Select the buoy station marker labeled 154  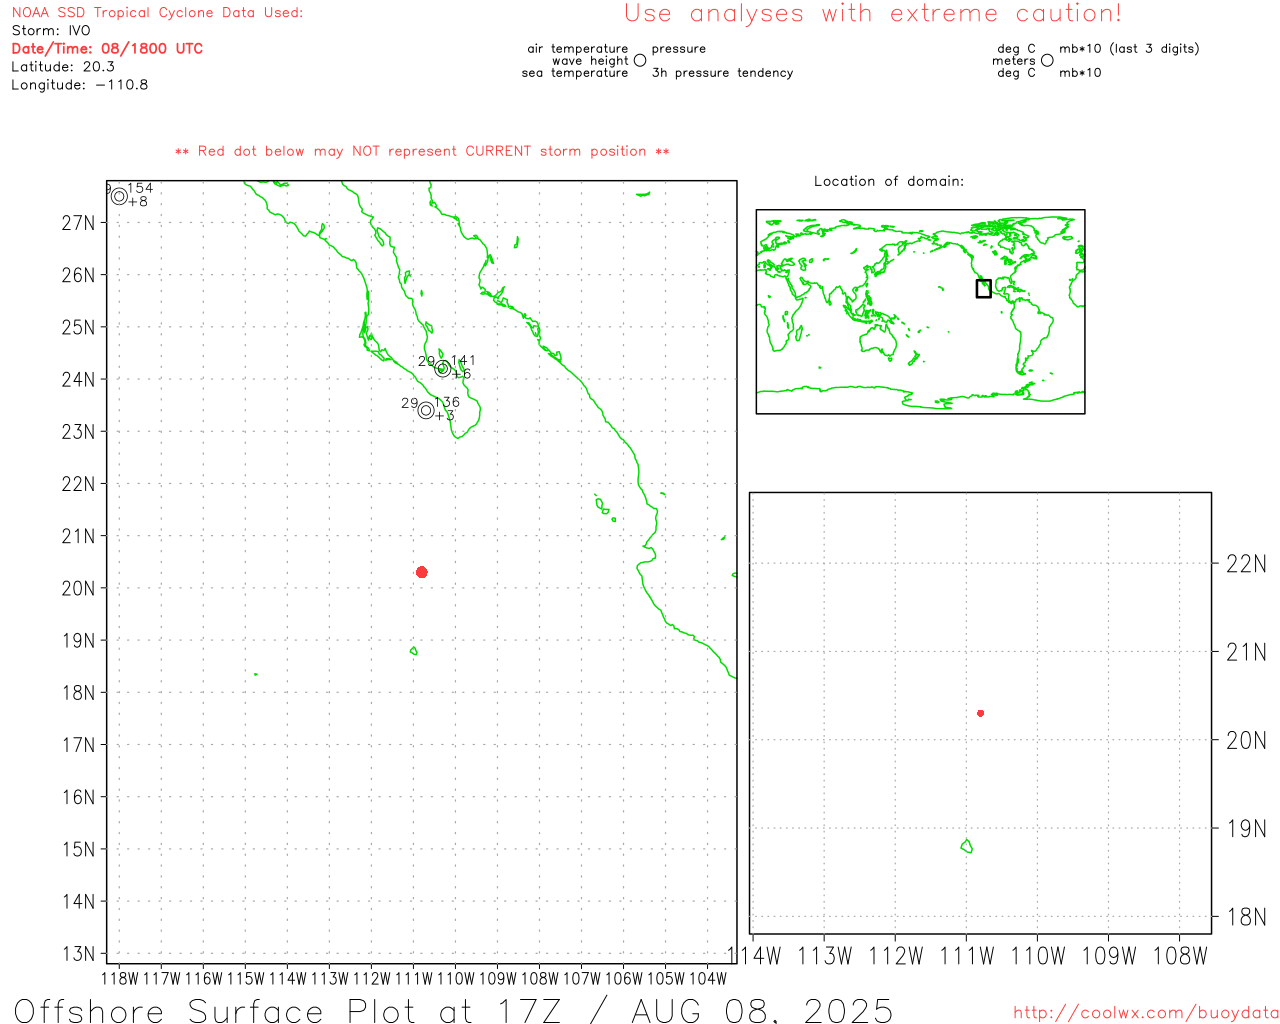point(119,196)
